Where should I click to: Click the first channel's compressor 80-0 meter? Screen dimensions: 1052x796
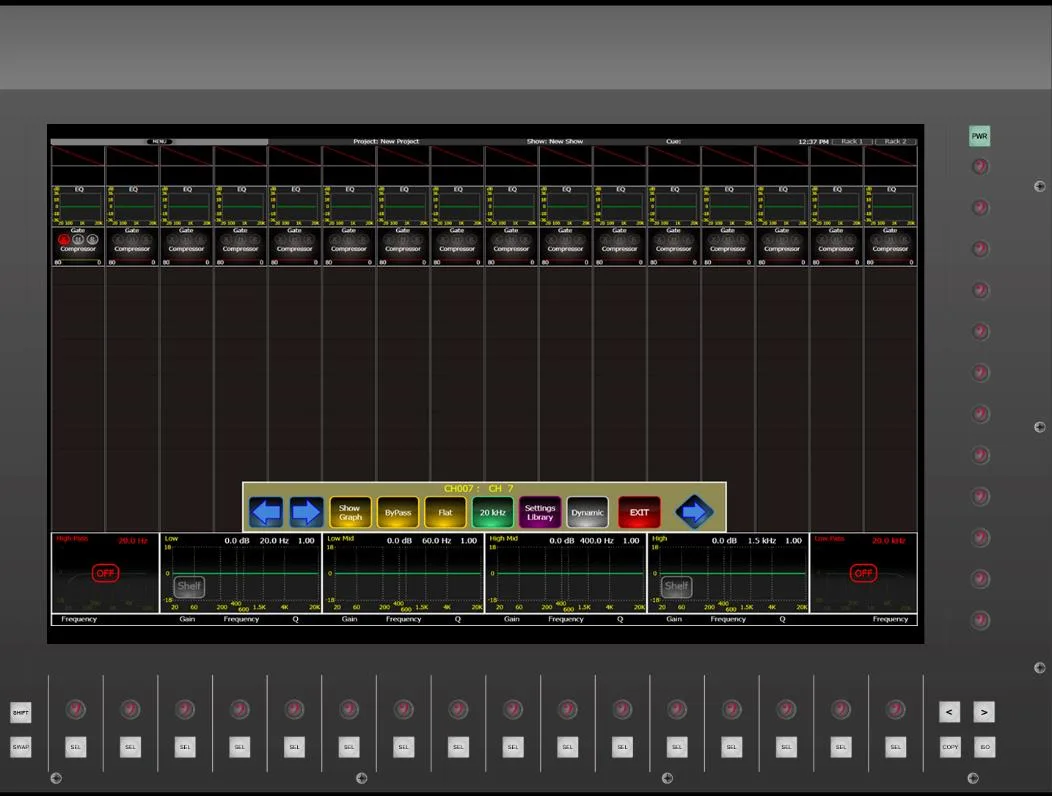(x=78, y=262)
